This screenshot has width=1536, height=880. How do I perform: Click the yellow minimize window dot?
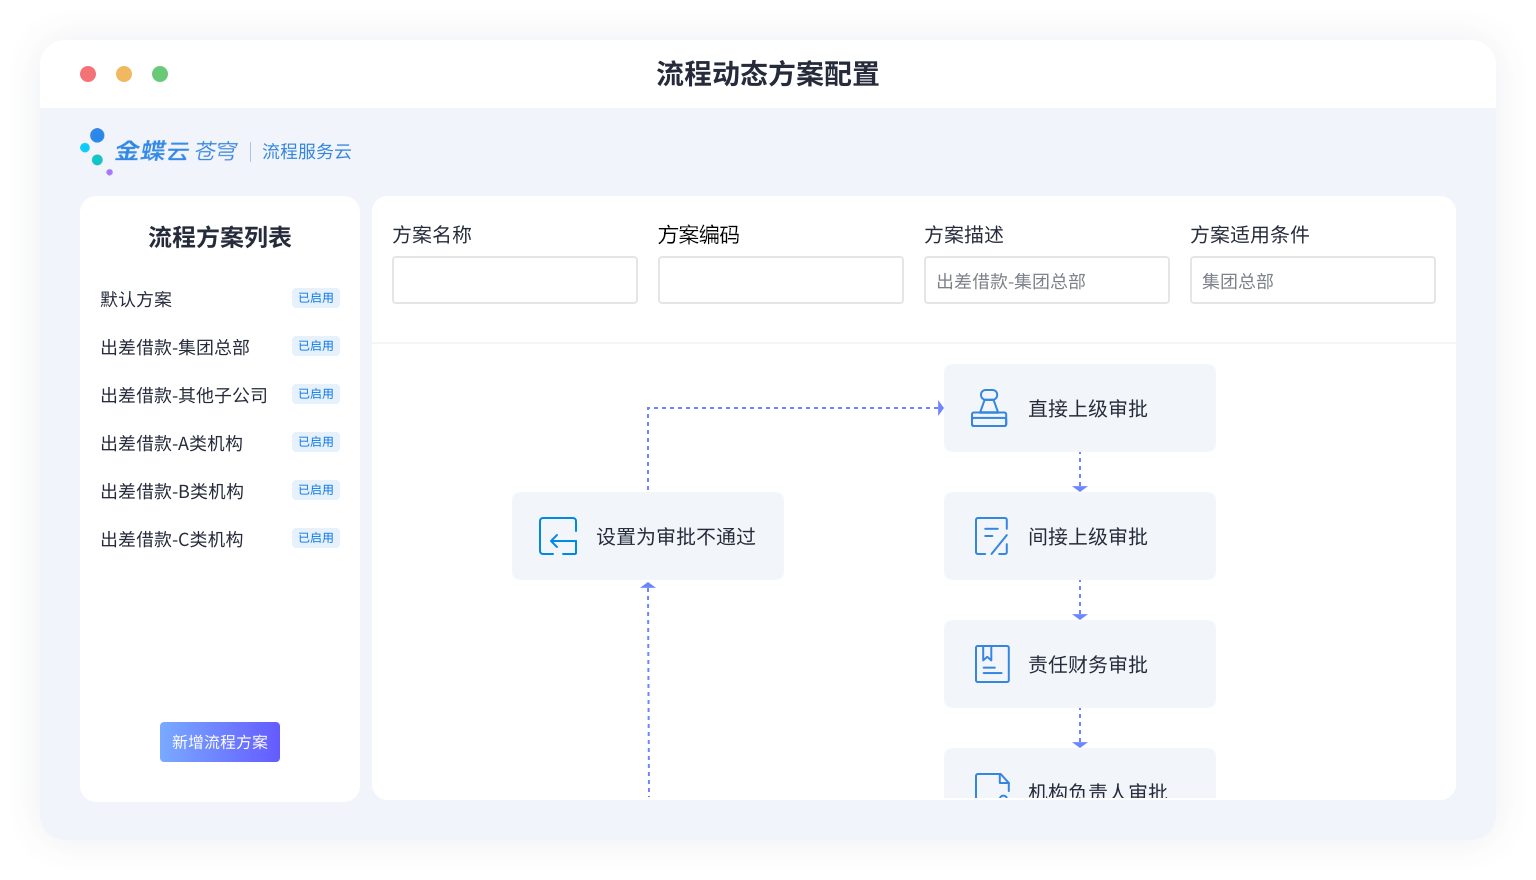point(124,74)
